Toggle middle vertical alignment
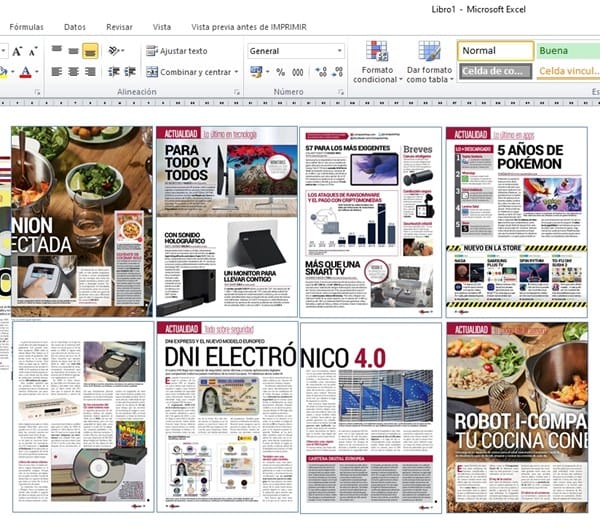Screen dimensions: 600x530 (x=73, y=50)
